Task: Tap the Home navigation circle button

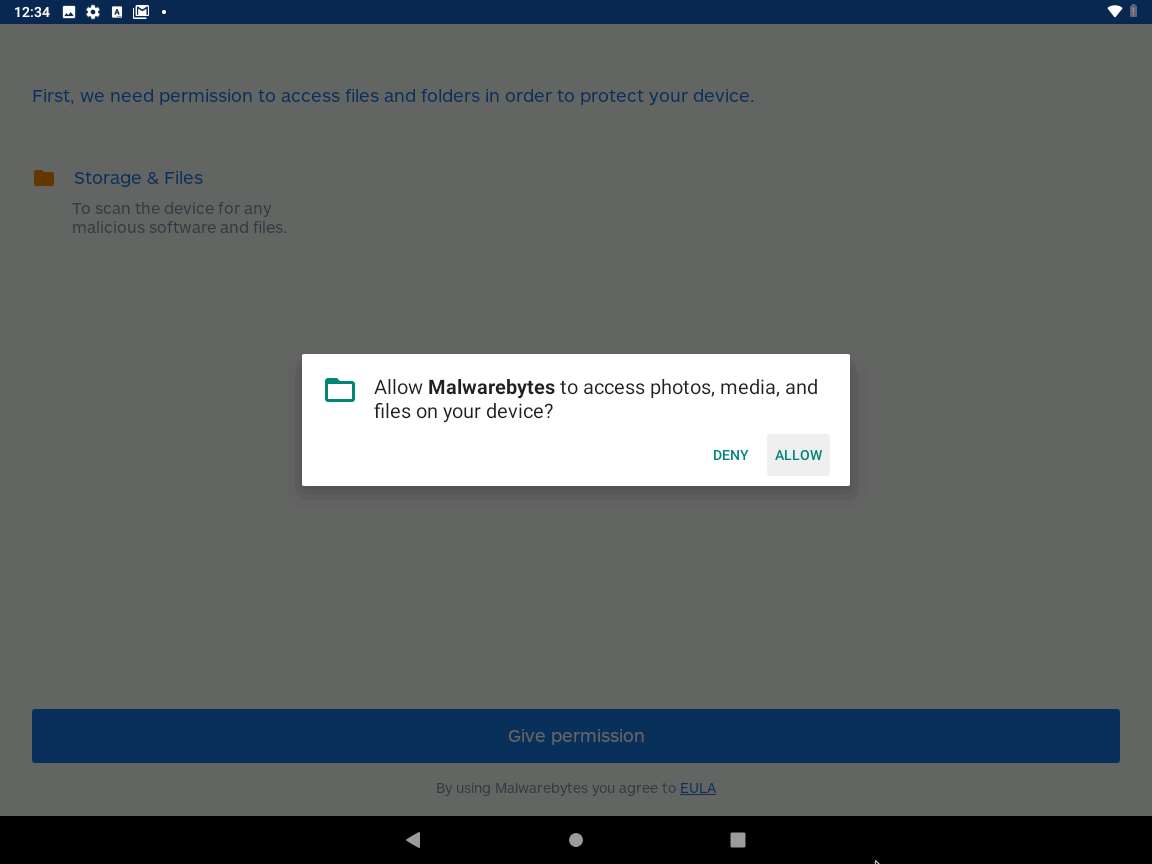Action: (576, 840)
